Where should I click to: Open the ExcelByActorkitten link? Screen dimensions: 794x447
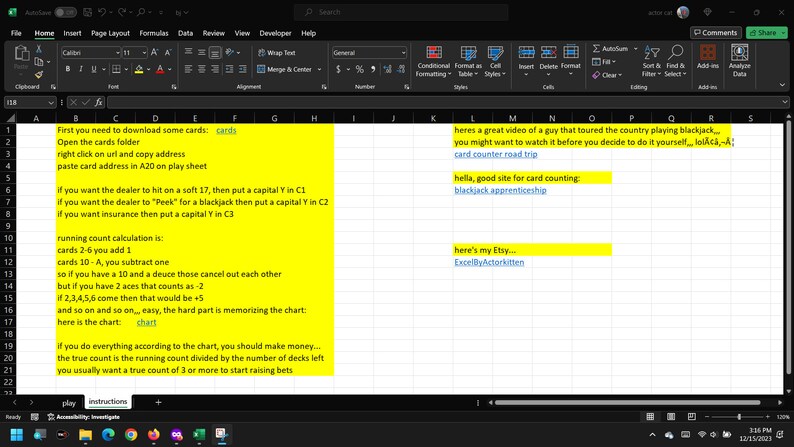click(x=489, y=262)
